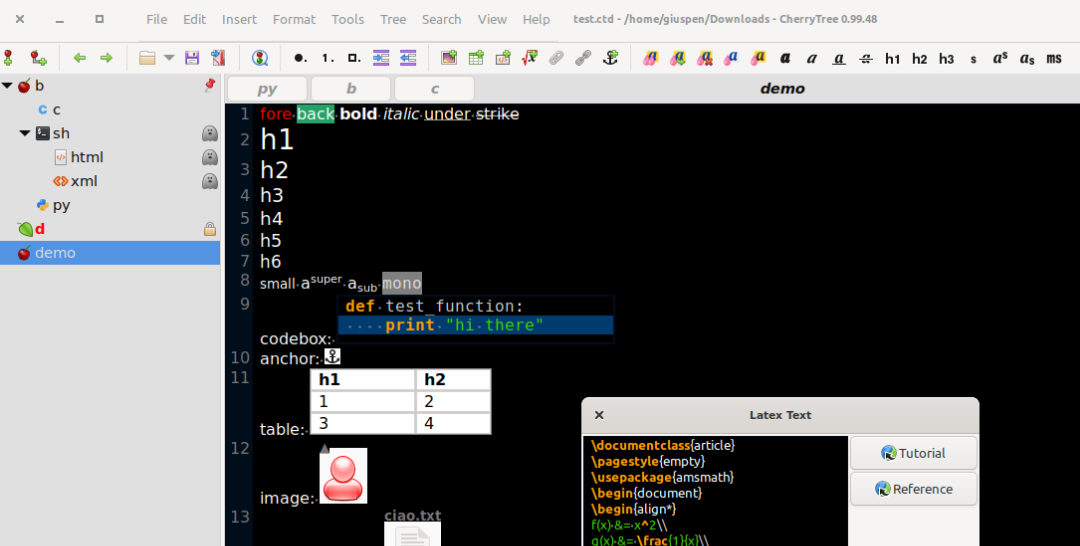Toggle the bulleted list format
1080x546 pixels.
pos(299,58)
